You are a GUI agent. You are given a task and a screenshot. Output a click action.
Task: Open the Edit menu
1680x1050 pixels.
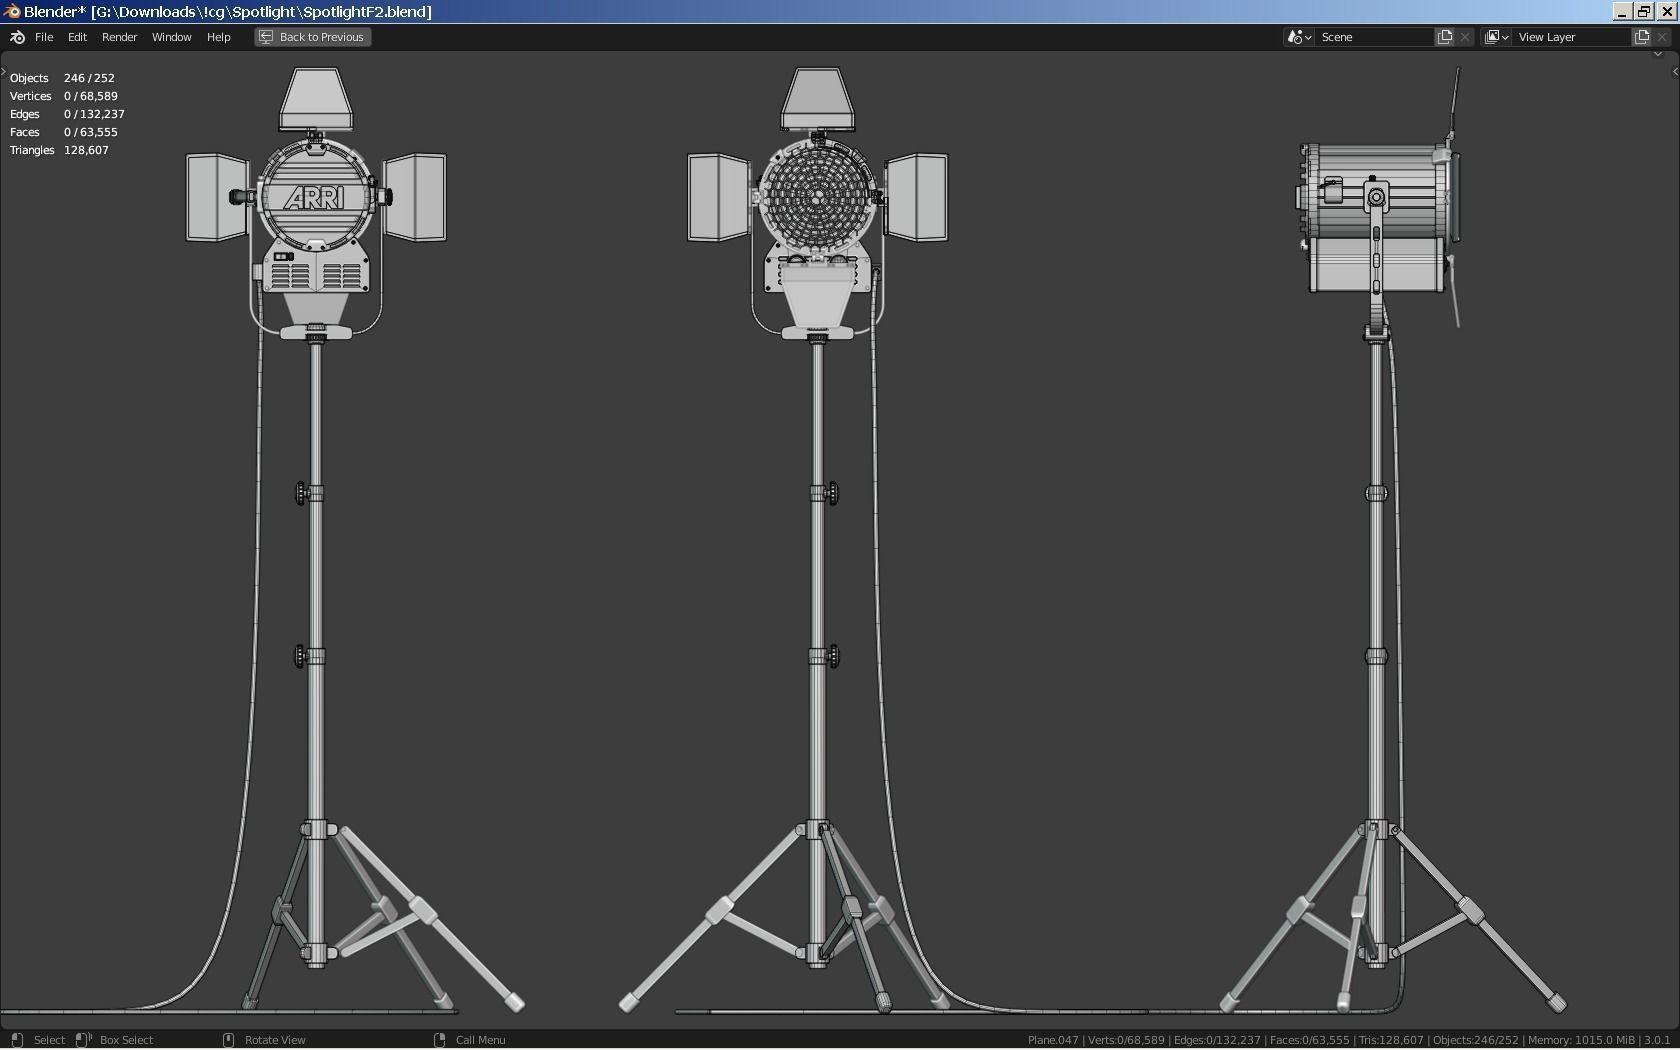(x=77, y=37)
